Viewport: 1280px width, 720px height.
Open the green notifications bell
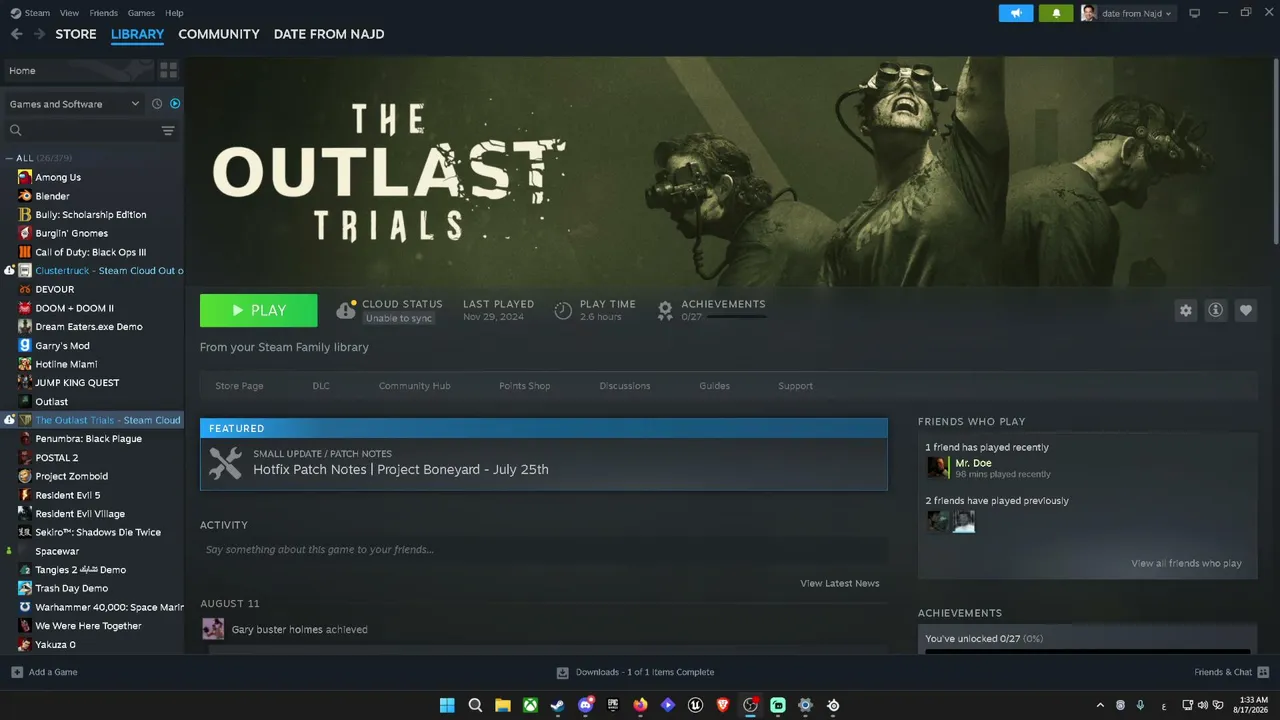pyautogui.click(x=1056, y=13)
